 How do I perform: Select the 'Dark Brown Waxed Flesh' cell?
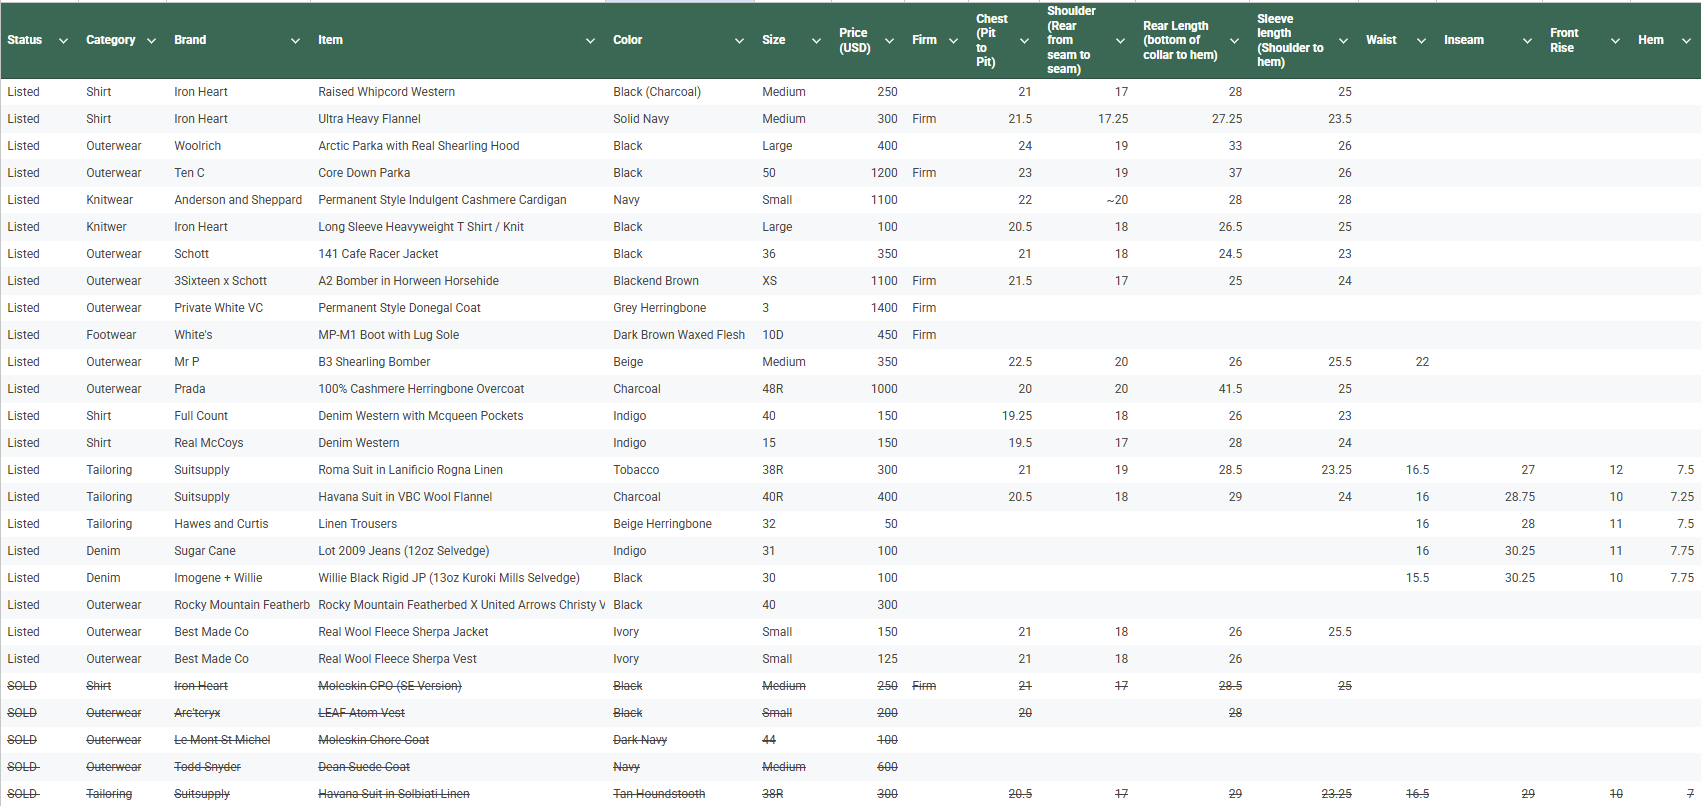point(679,335)
